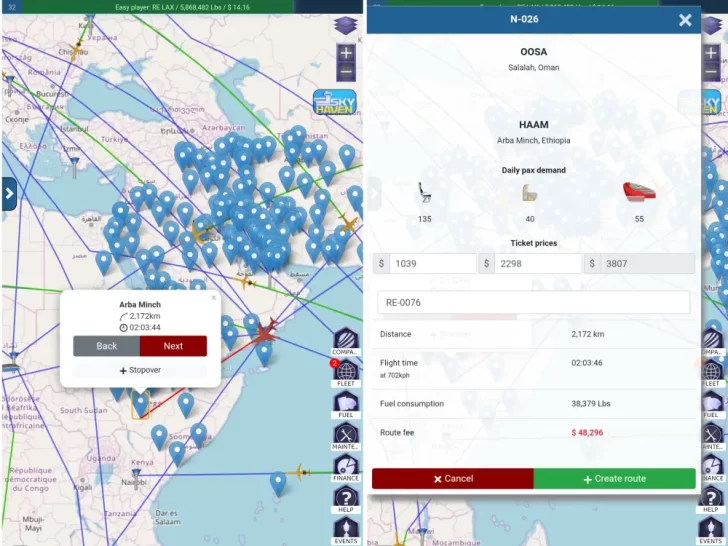Screen dimensions: 728x546
Task: Click the Help question mark icon
Action: [345, 501]
